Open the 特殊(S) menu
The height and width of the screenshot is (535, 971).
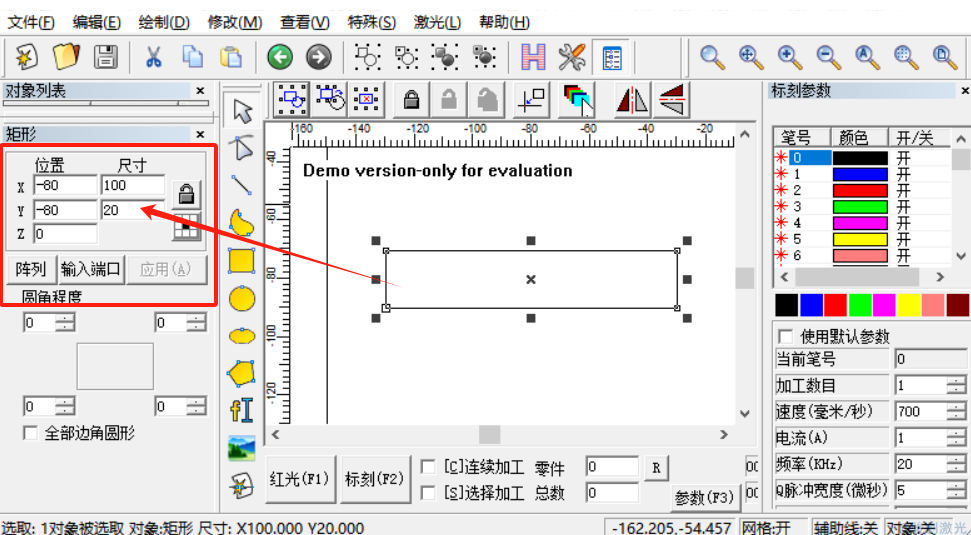coord(371,22)
